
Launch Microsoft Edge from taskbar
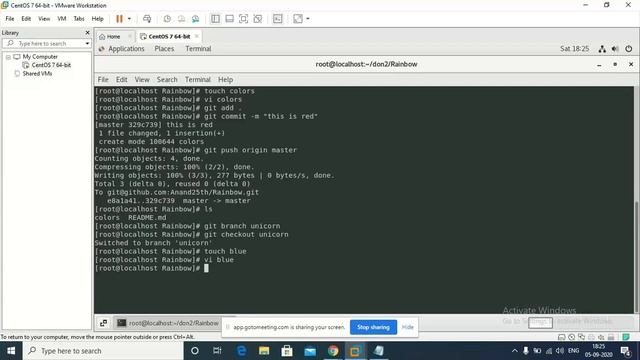point(241,351)
